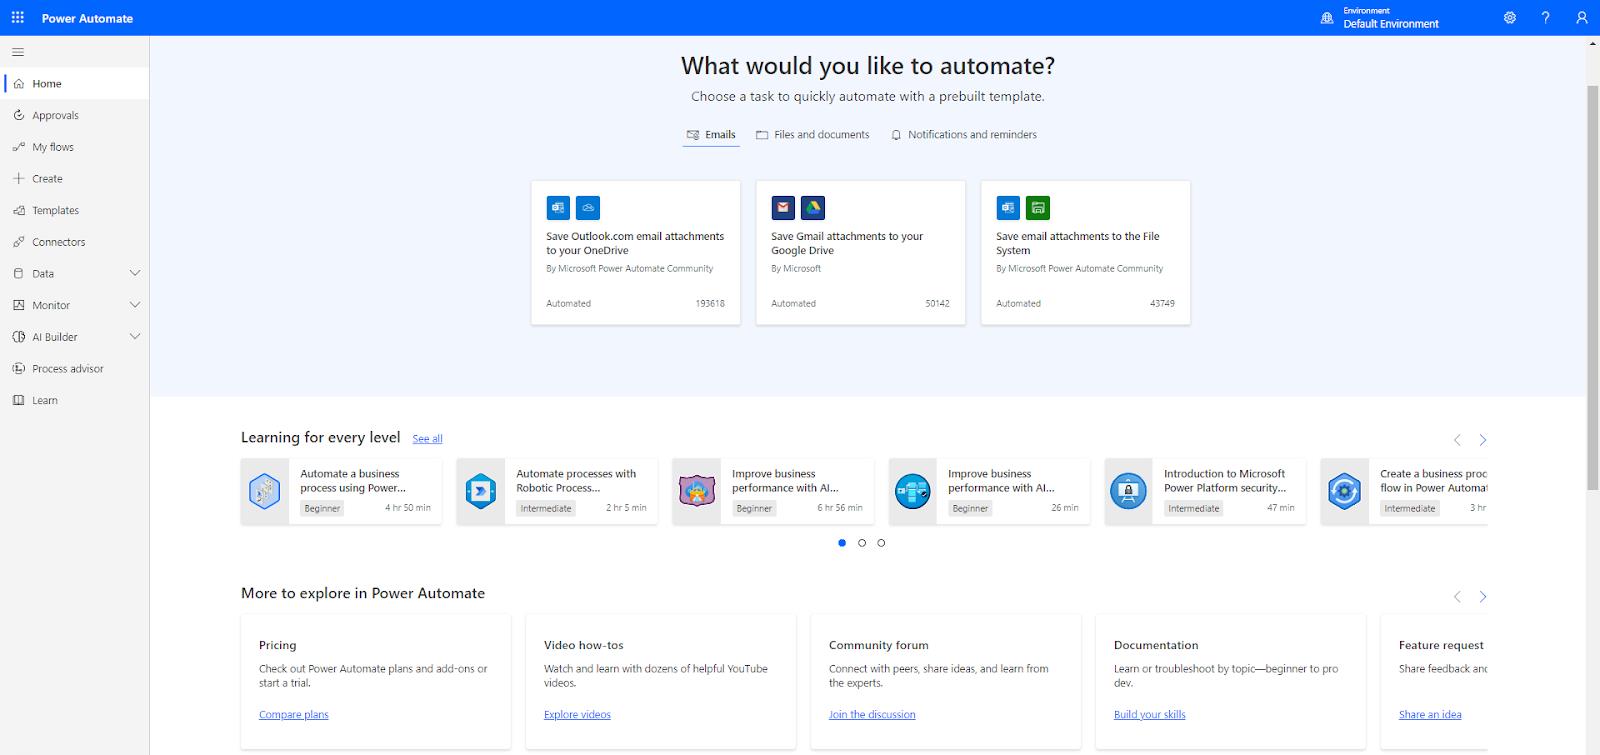Click the Outlook icon on OneDrive template card
The image size is (1600, 755).
point(558,208)
